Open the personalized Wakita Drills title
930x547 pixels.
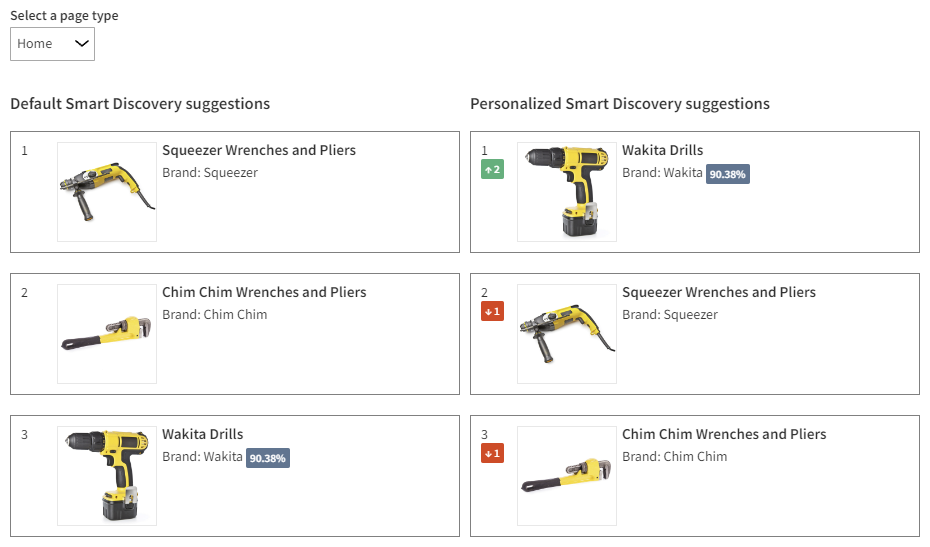coord(663,151)
